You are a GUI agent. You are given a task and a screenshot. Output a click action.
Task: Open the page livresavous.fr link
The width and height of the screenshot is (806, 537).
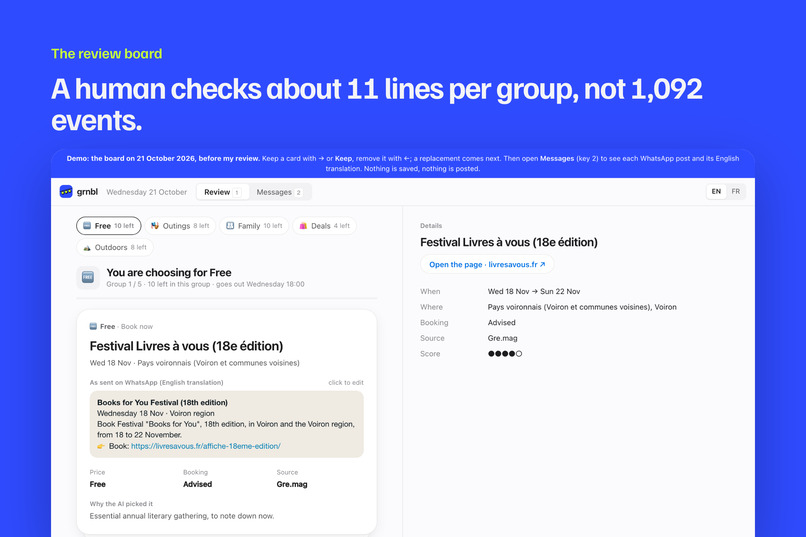[487, 264]
